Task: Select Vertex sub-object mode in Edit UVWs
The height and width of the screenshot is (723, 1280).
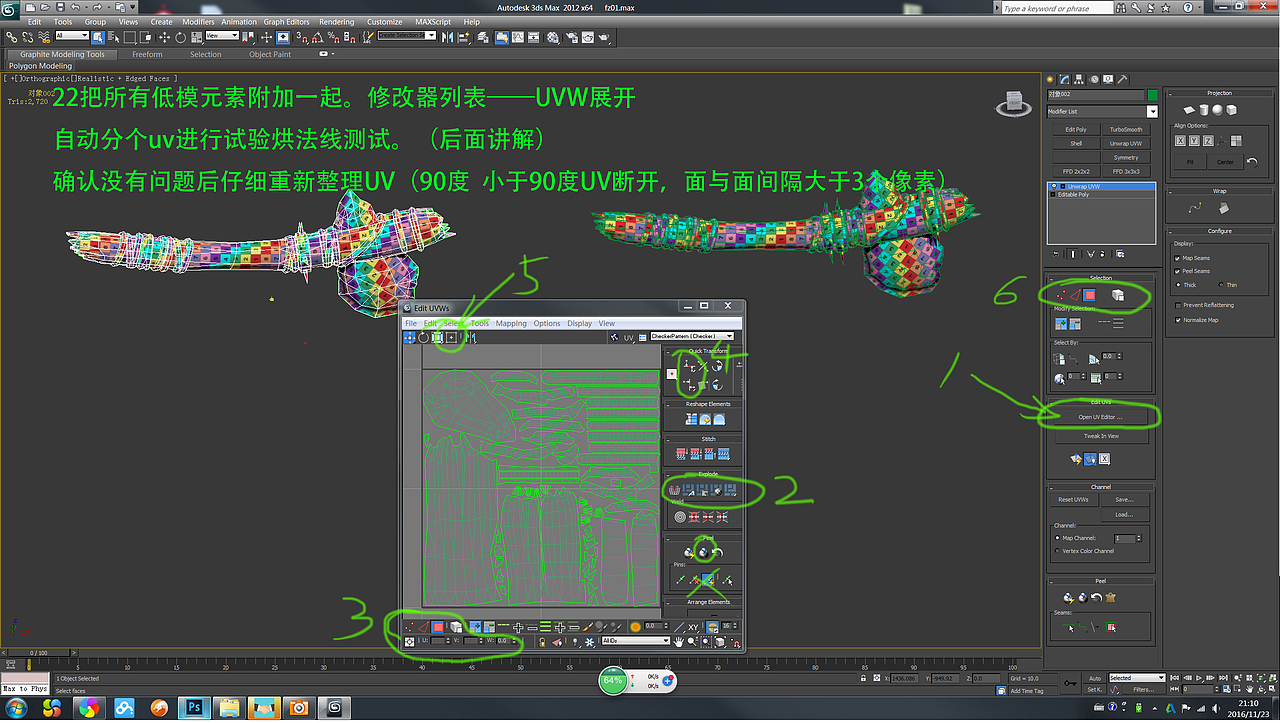Action: tap(410, 627)
